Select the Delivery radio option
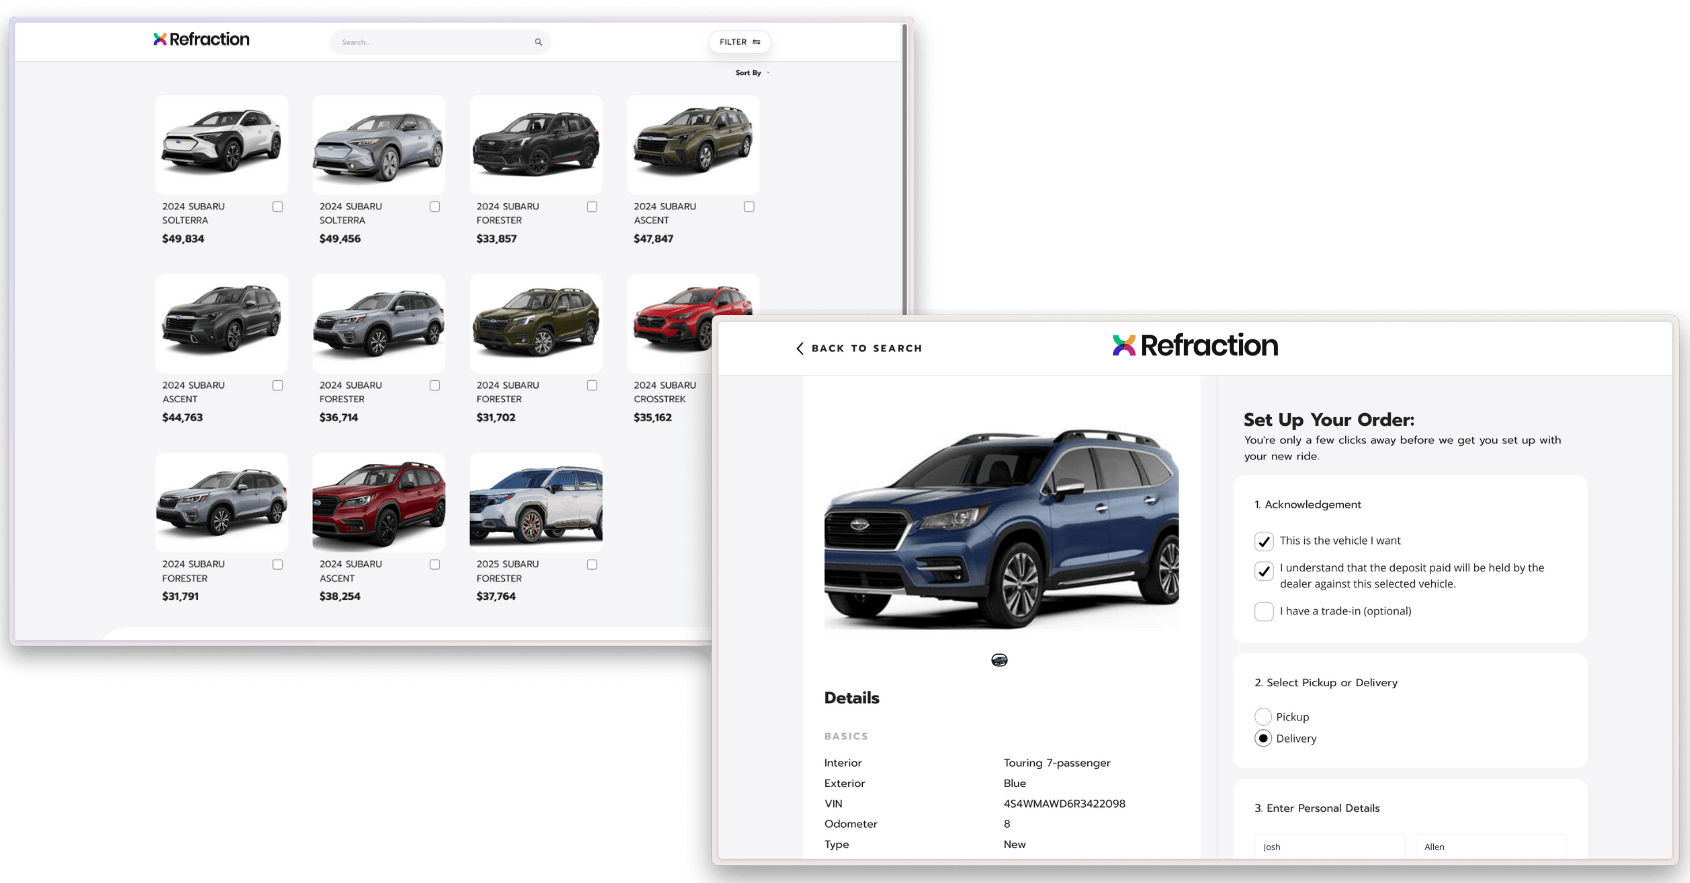1690x883 pixels. coord(1263,738)
